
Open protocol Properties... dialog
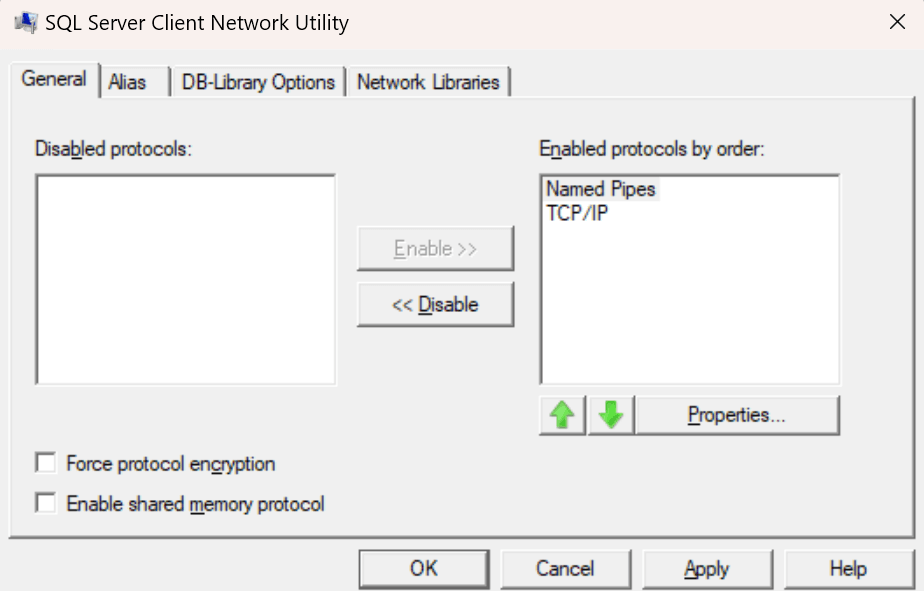pyautogui.click(x=737, y=415)
